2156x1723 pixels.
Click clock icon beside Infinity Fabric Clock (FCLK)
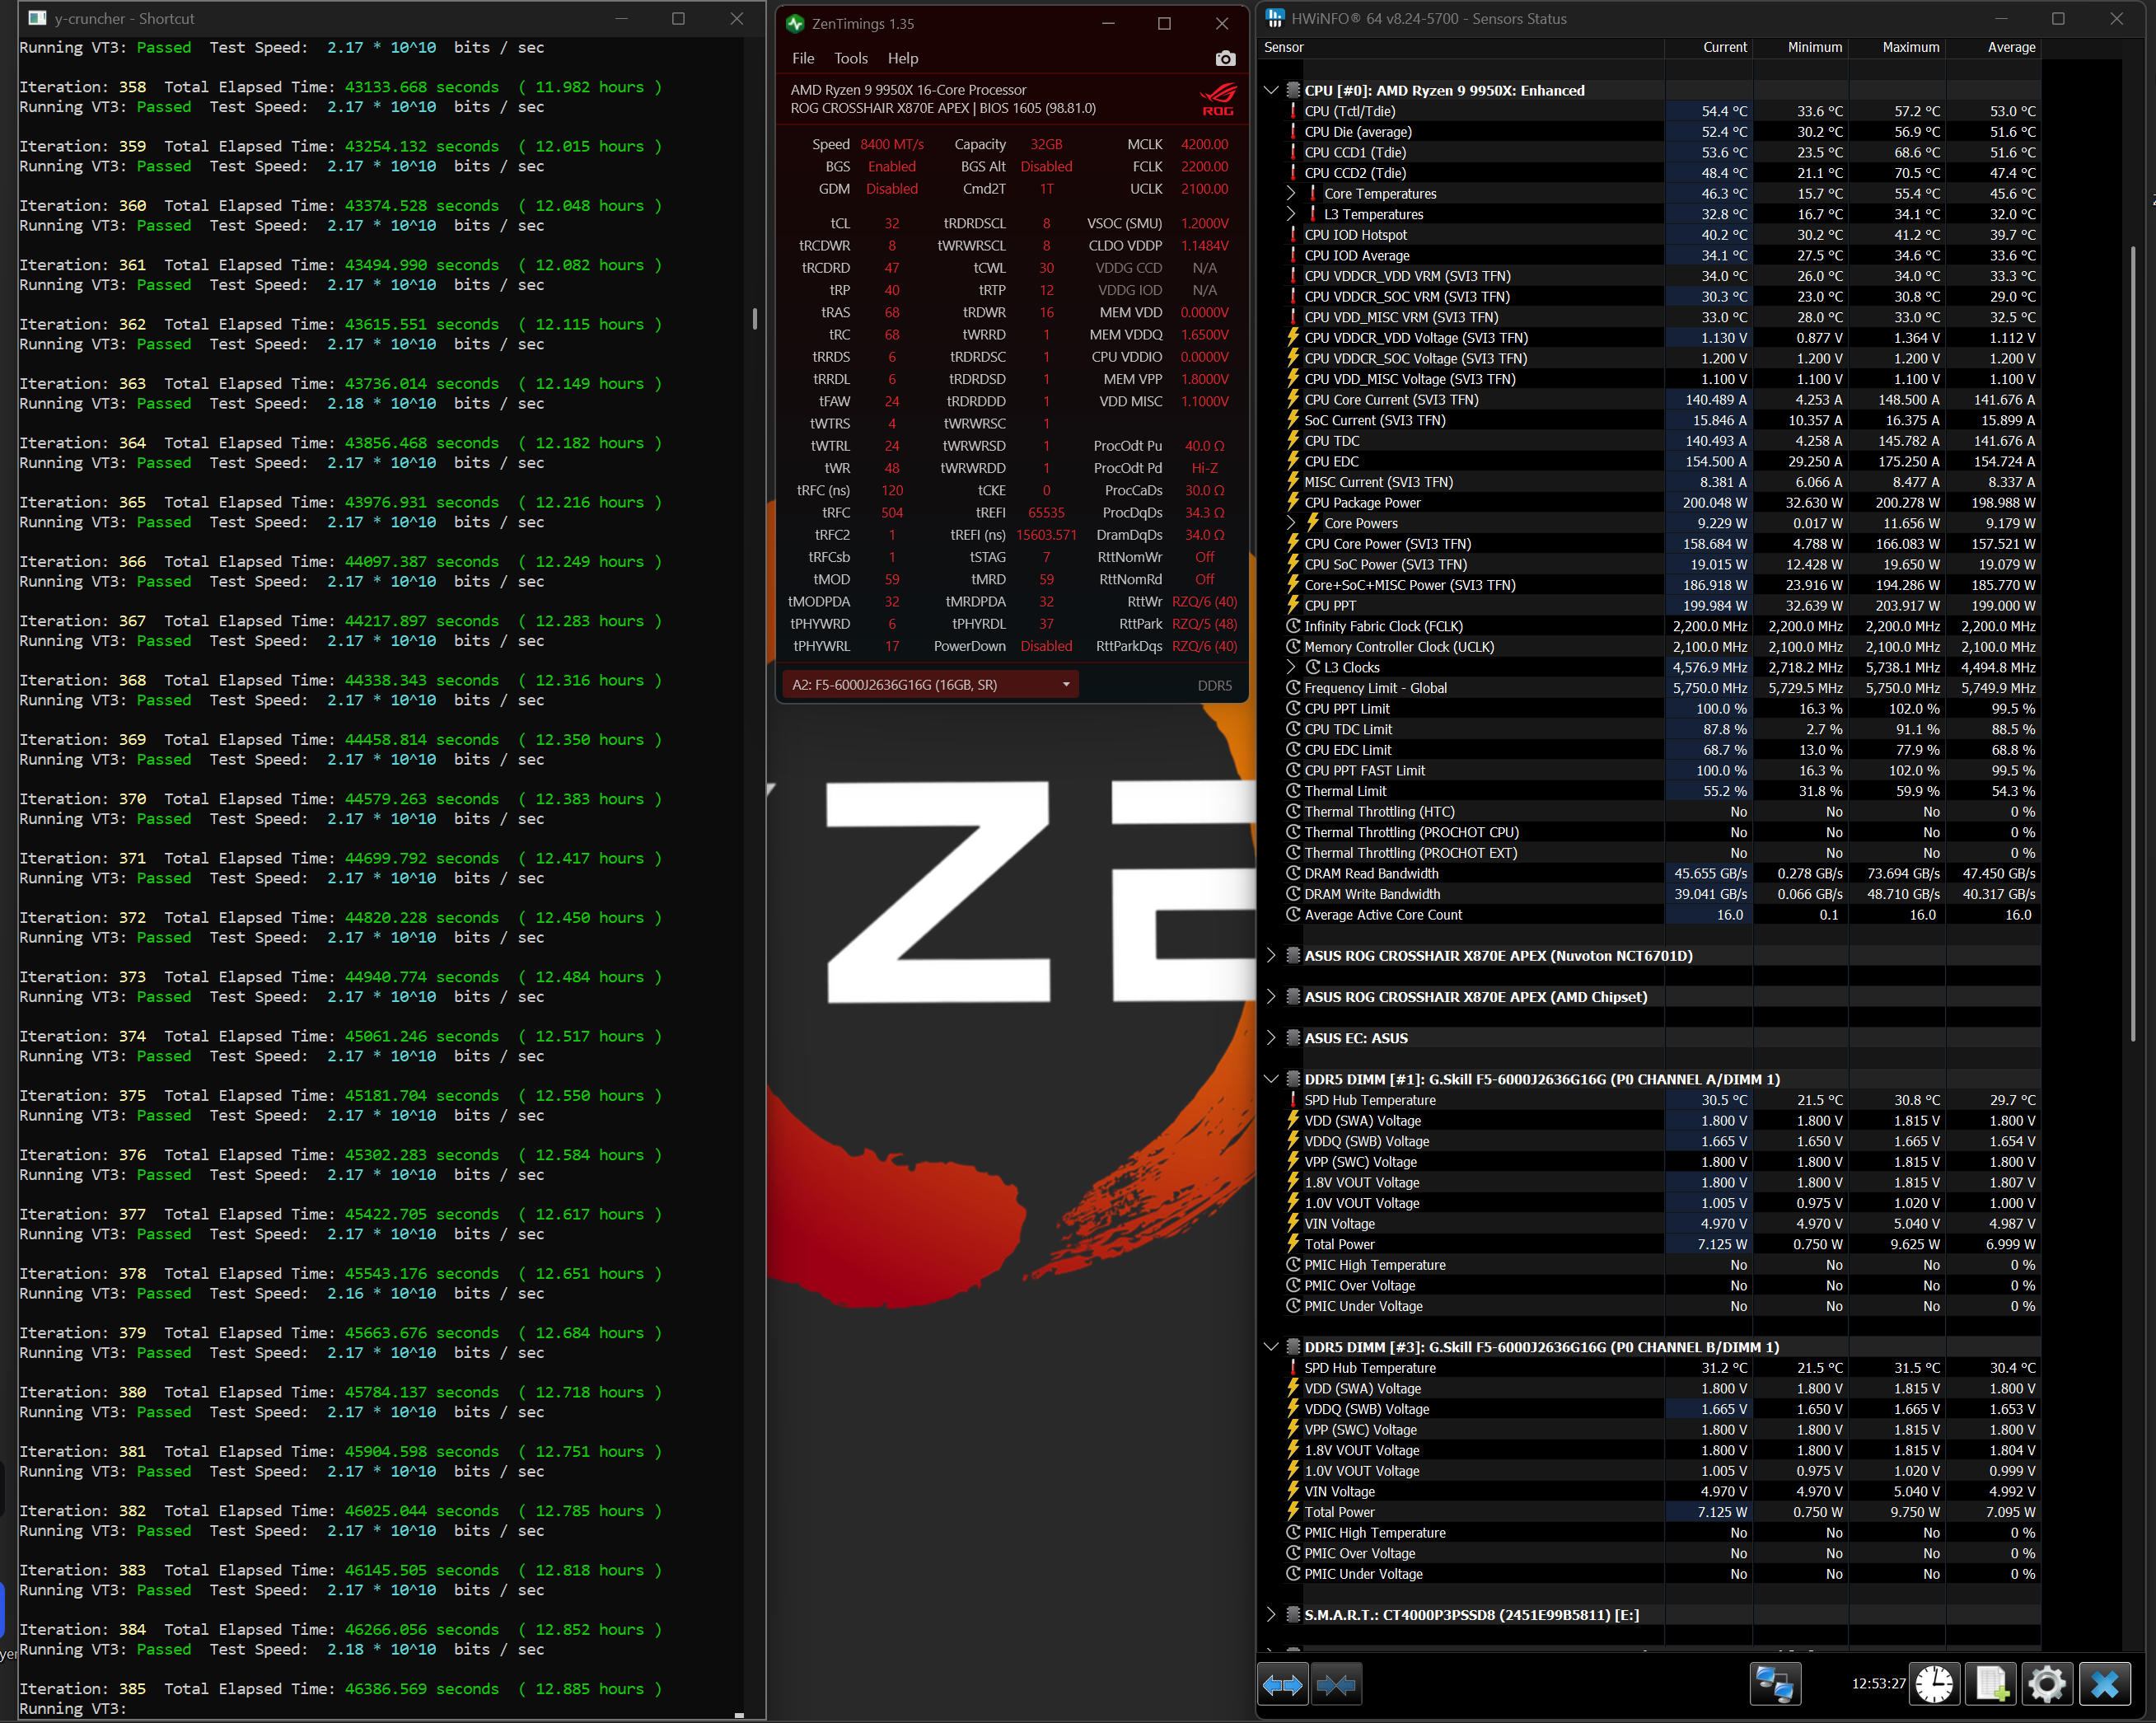[1293, 626]
